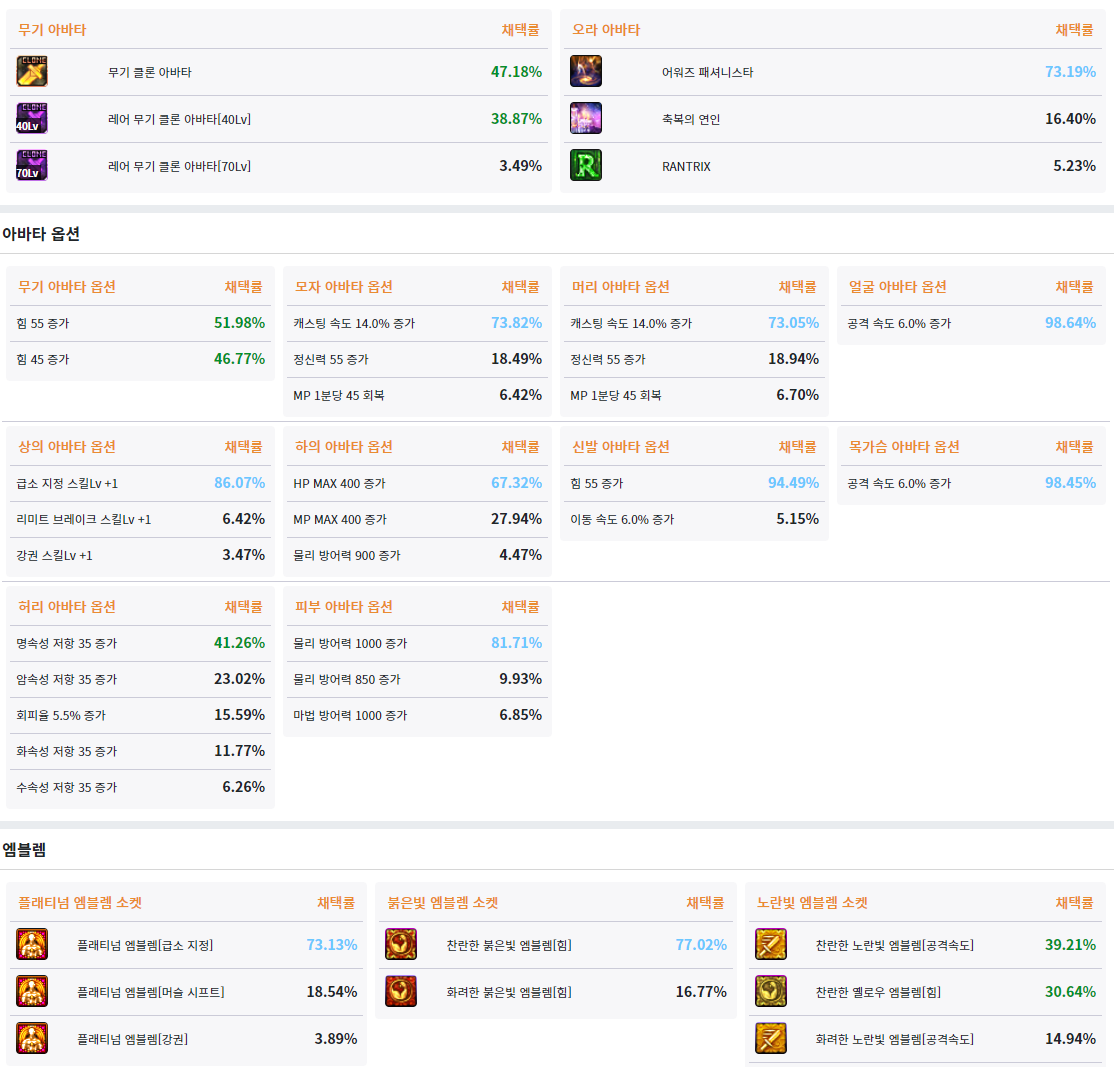Screen dimensions: 1114x1067
Task: Click the 플래티넘 엠블렘[머슬 시프트] icon
Action: (x=32, y=992)
